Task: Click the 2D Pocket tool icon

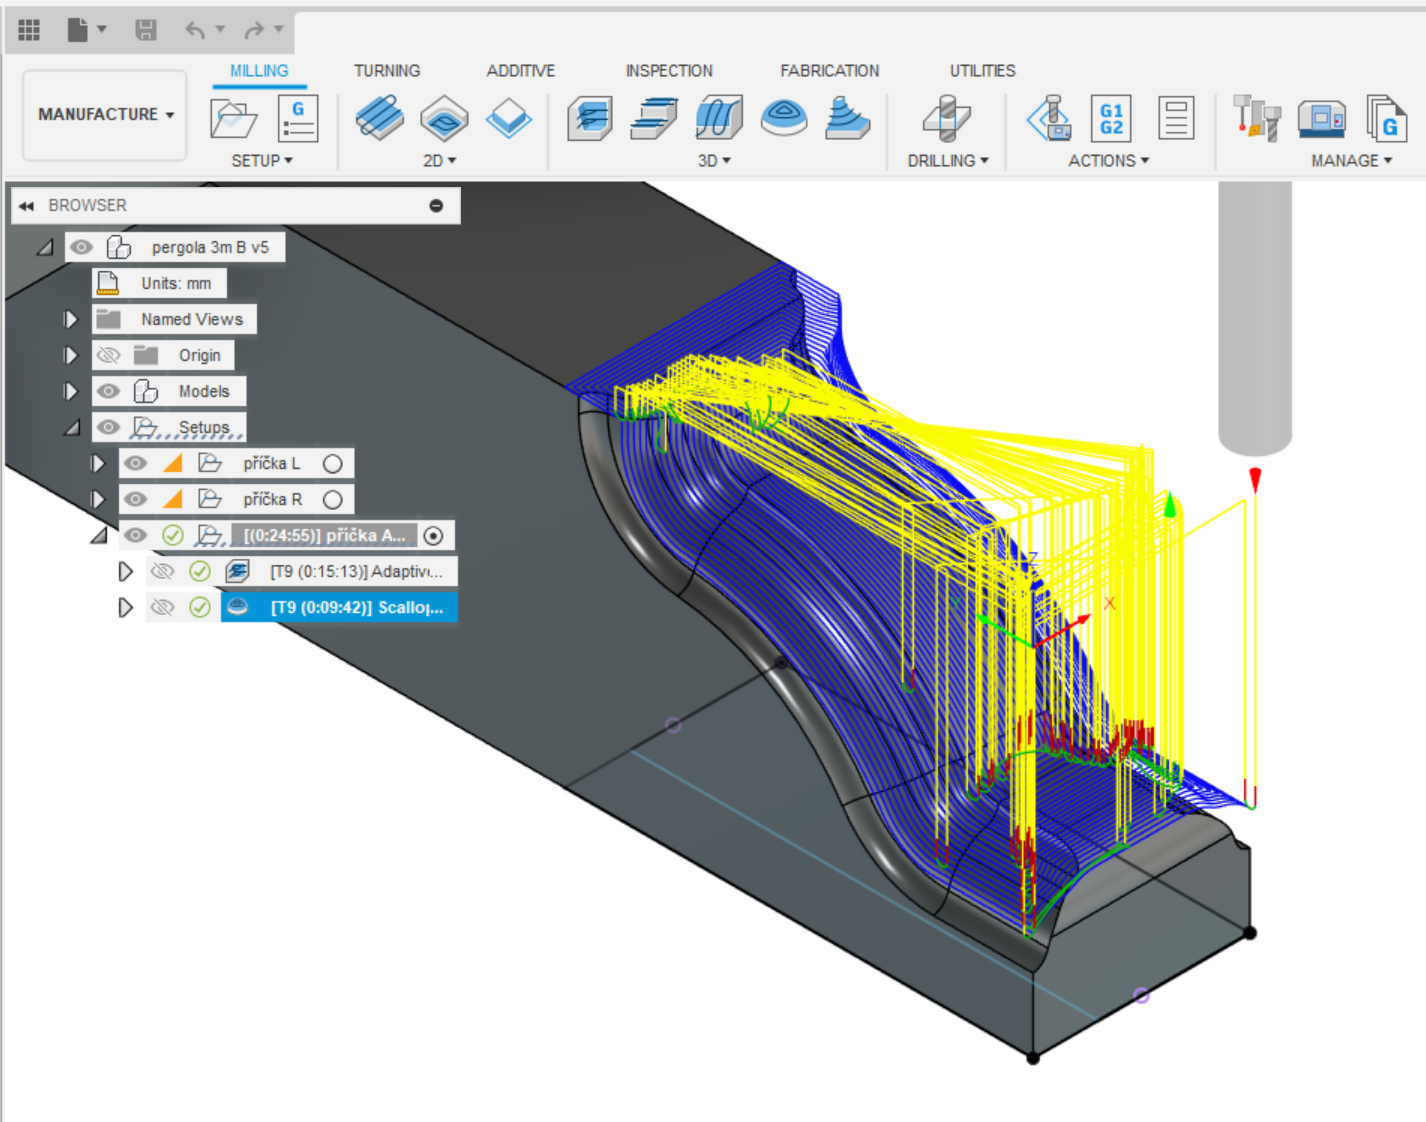Action: pos(444,119)
